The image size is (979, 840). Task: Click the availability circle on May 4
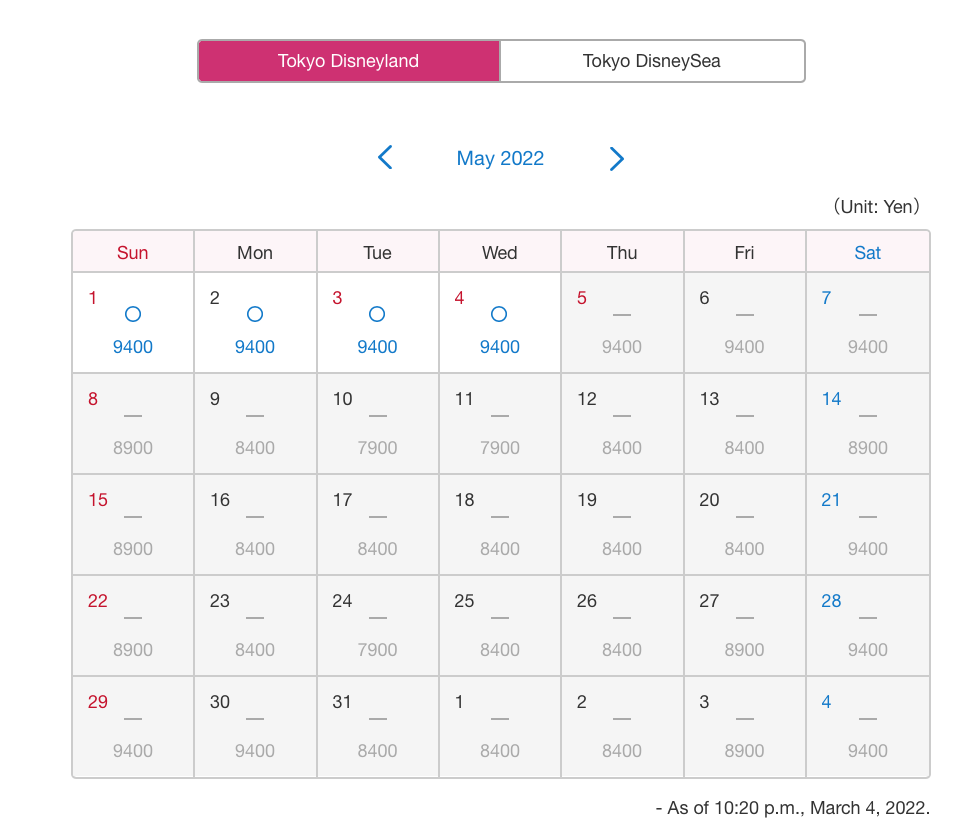coord(499,314)
